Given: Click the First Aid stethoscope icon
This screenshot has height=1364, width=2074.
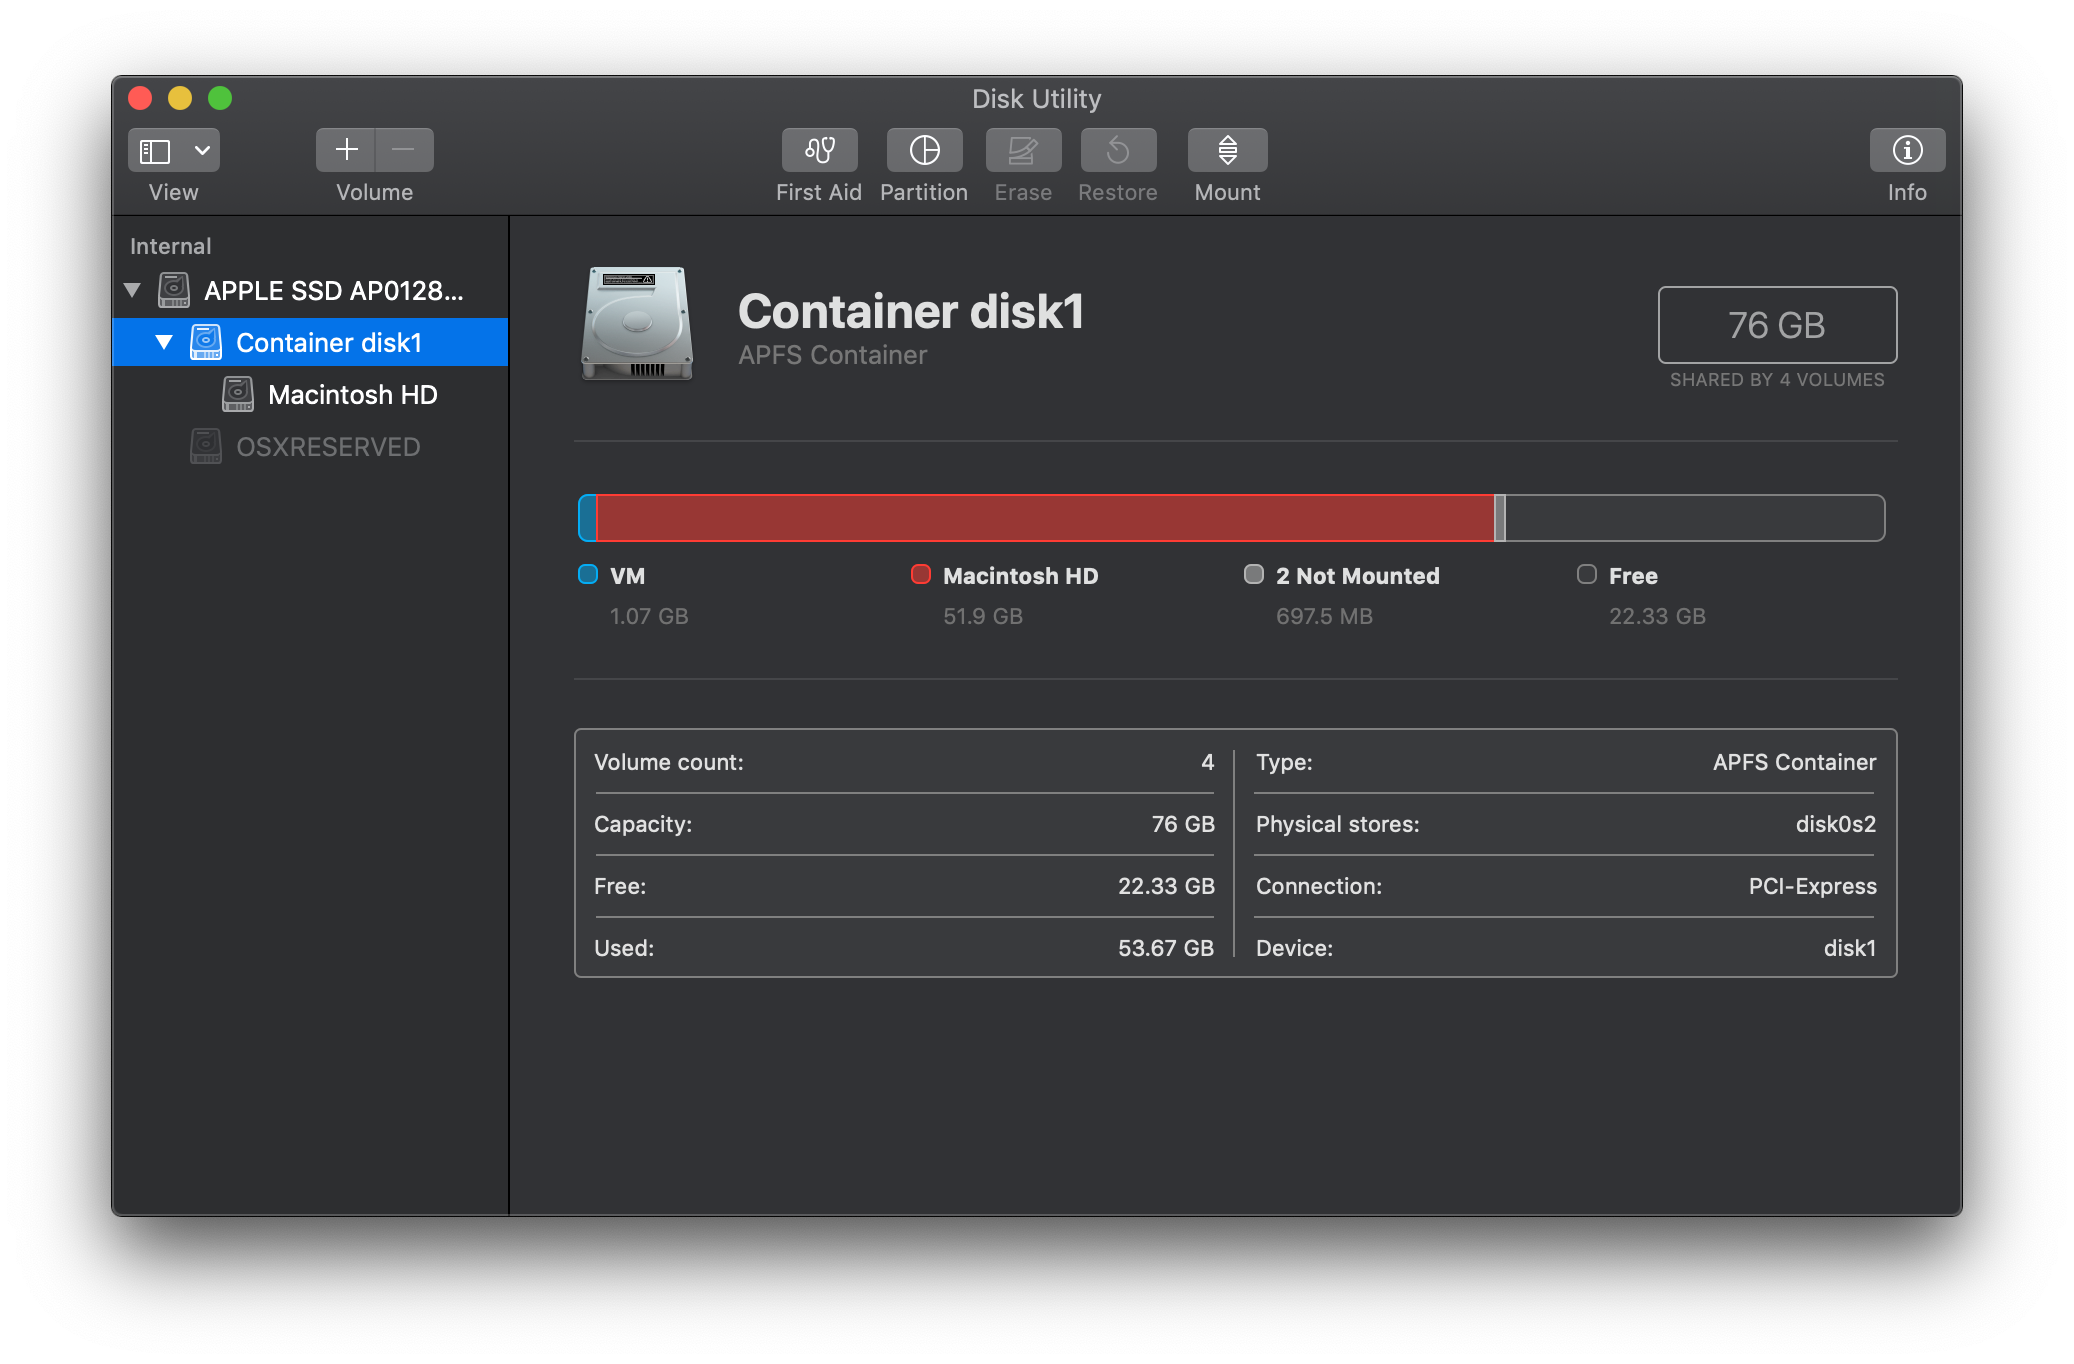Looking at the screenshot, I should click(x=819, y=150).
